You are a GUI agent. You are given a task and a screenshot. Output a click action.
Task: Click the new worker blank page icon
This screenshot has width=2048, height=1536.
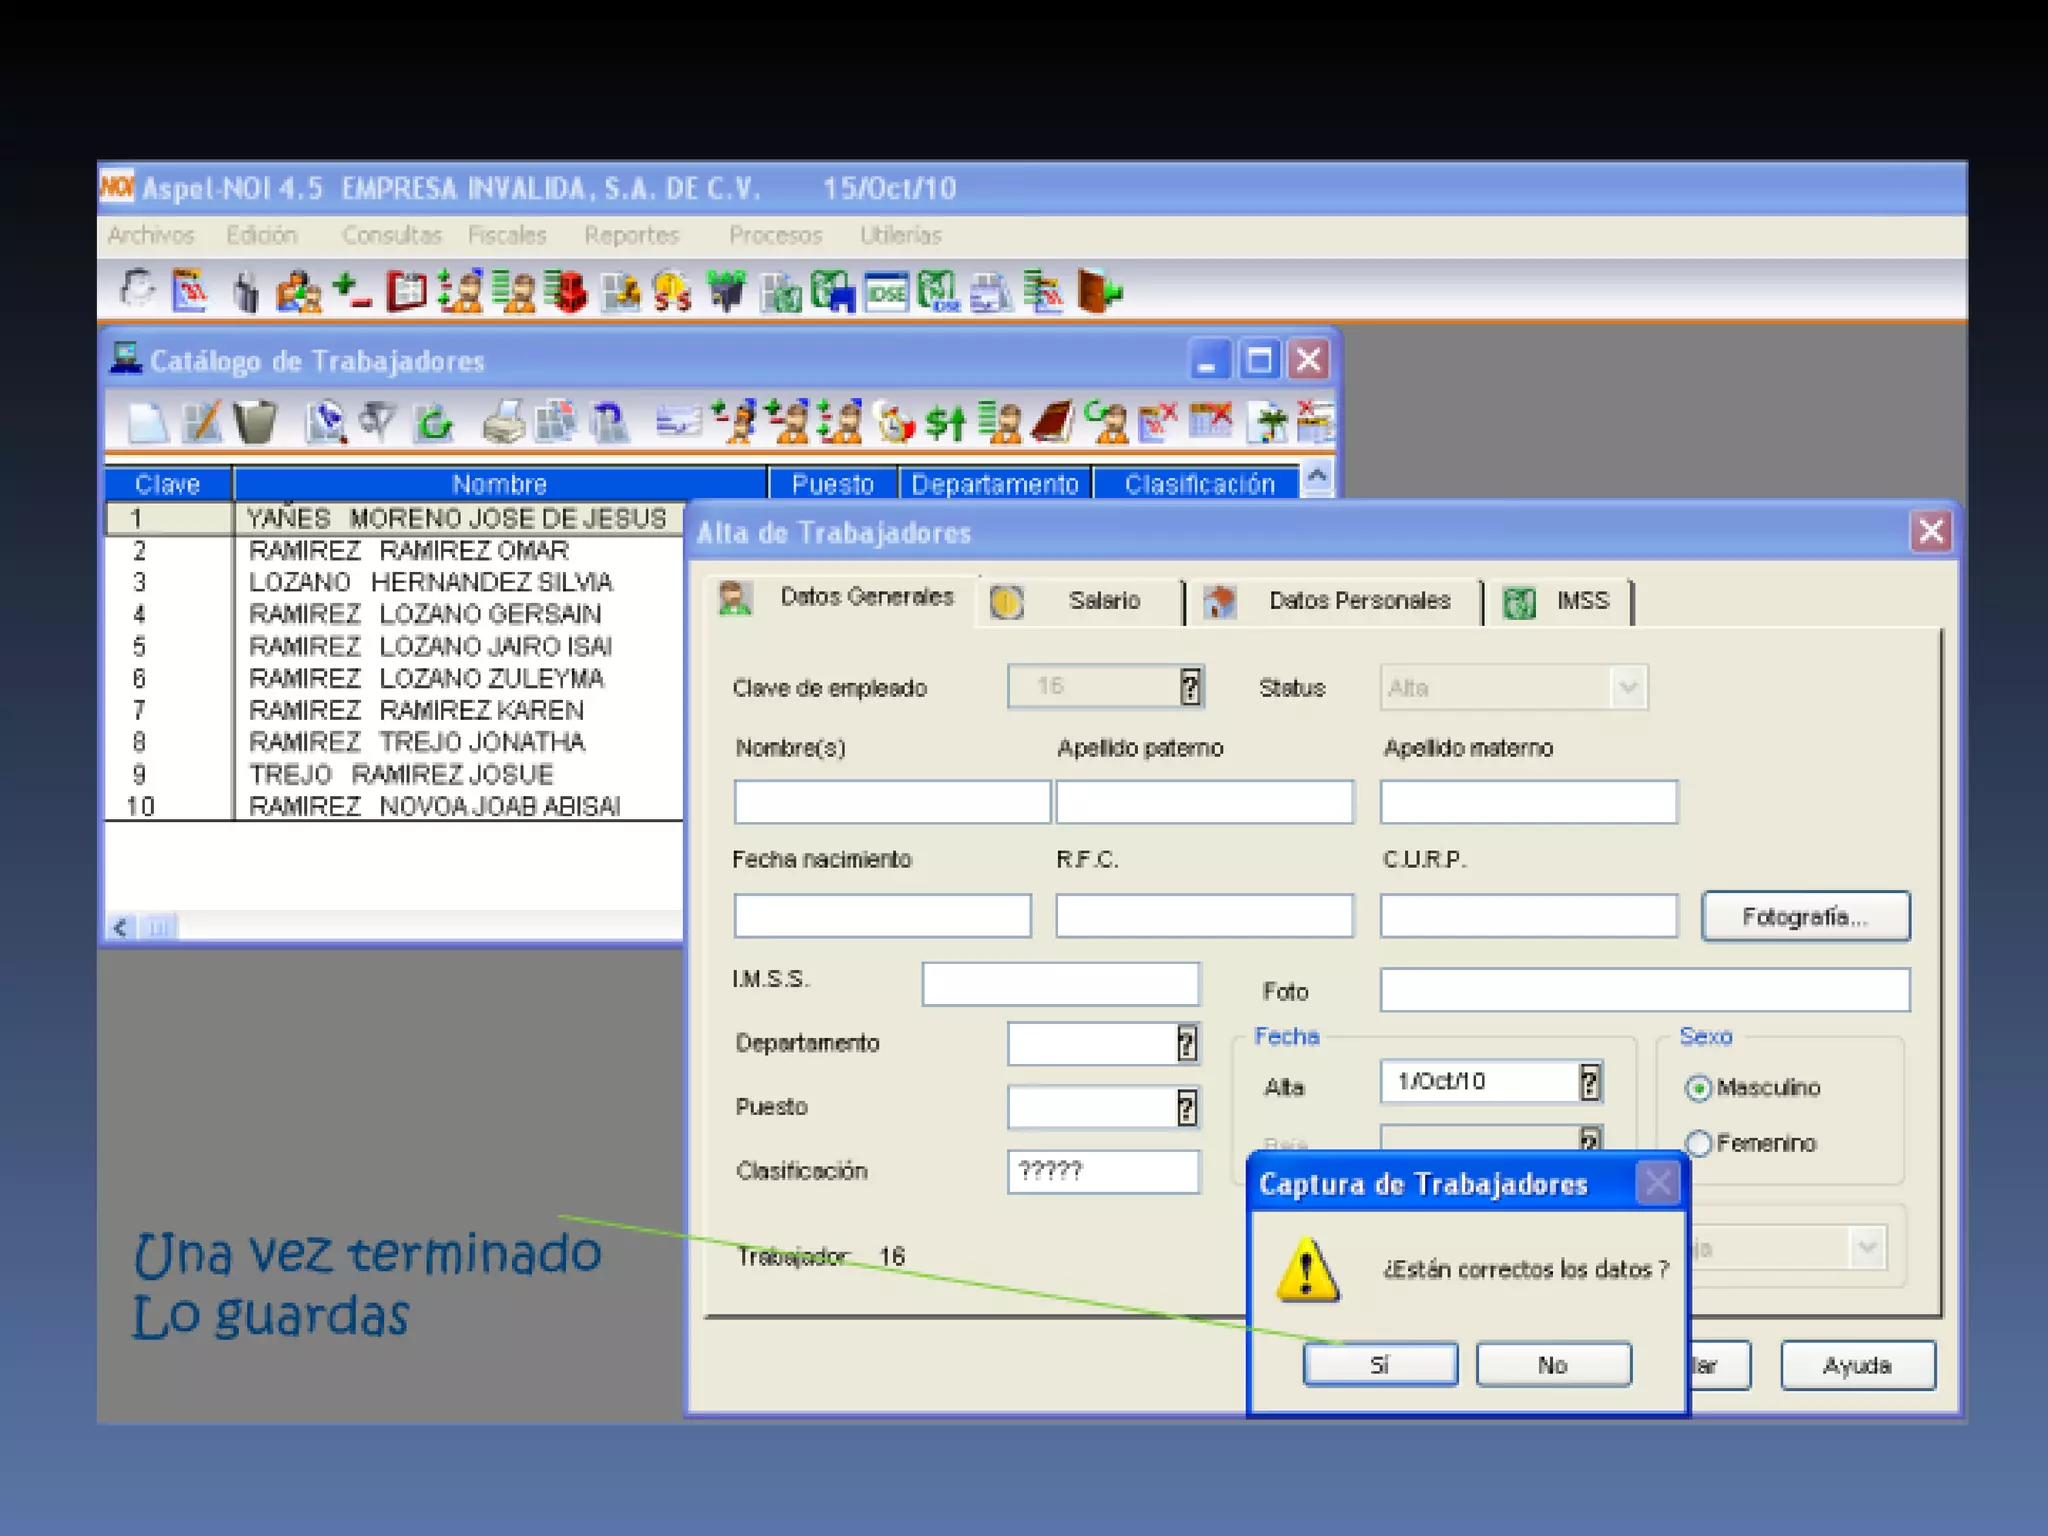[x=148, y=422]
